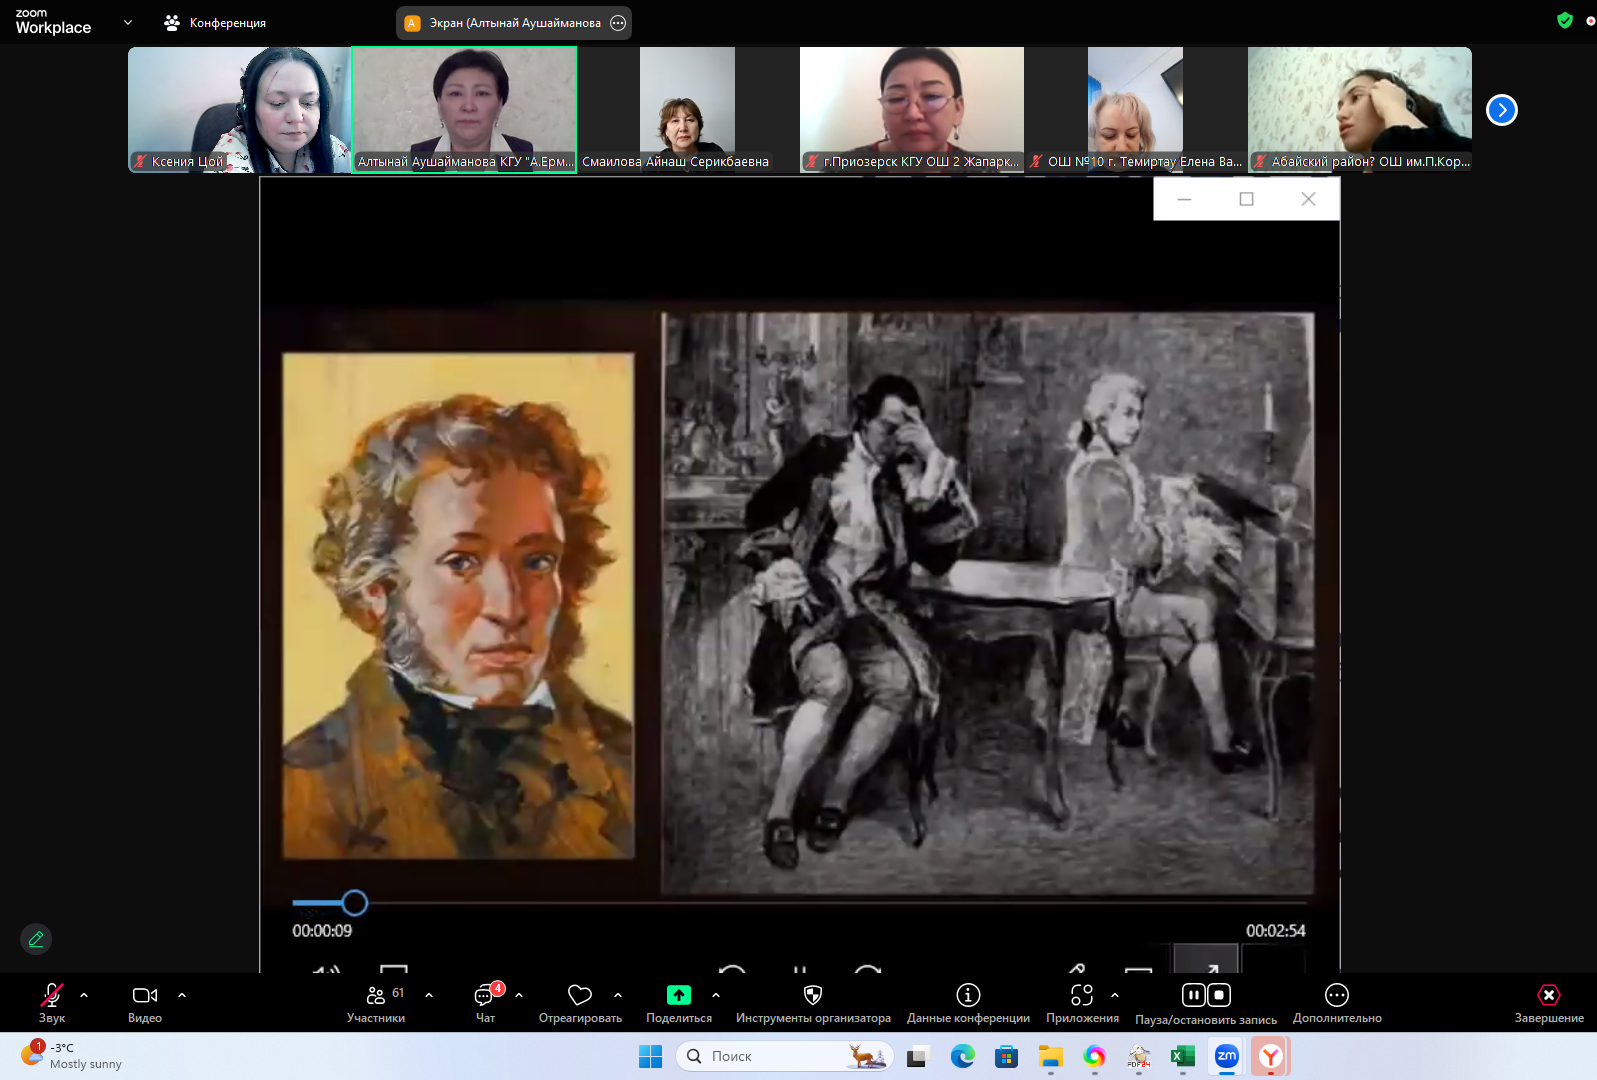Expand audio options arrow next to Звук
The width and height of the screenshot is (1597, 1080).
[84, 995]
